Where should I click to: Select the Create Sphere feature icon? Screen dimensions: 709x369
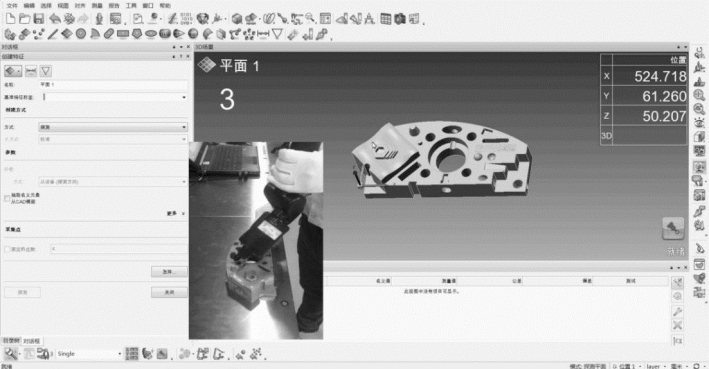click(193, 33)
